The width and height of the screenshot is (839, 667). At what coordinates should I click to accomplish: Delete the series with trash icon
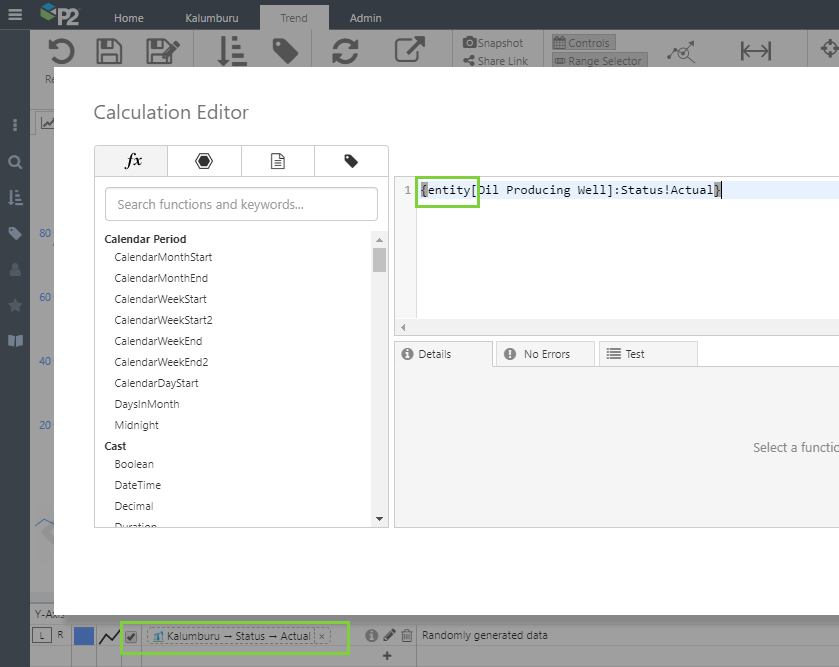406,635
